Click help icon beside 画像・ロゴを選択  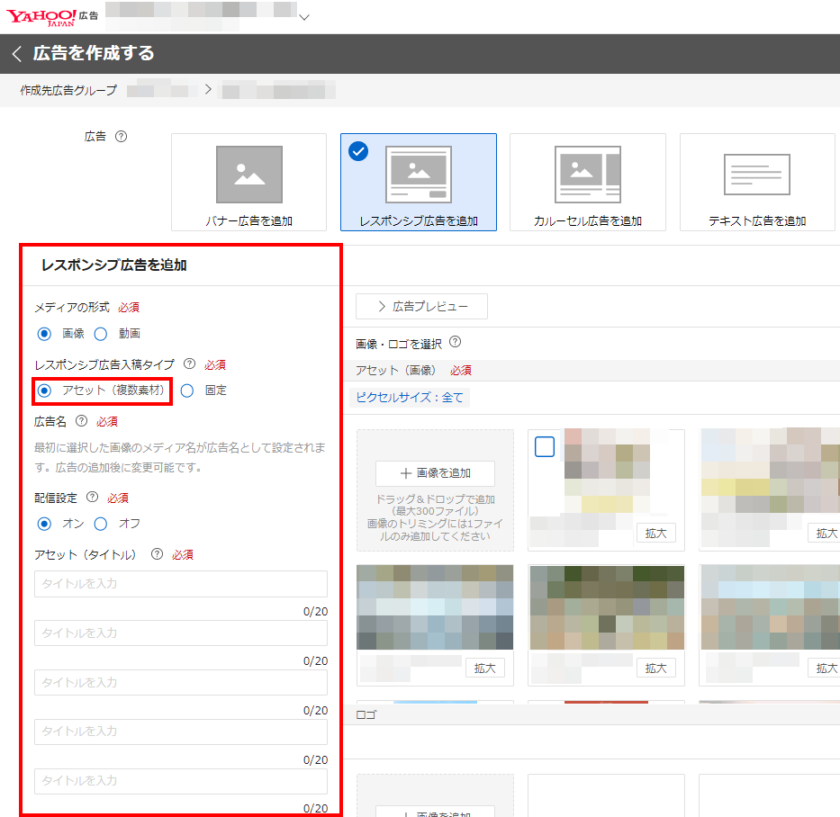tap(455, 343)
